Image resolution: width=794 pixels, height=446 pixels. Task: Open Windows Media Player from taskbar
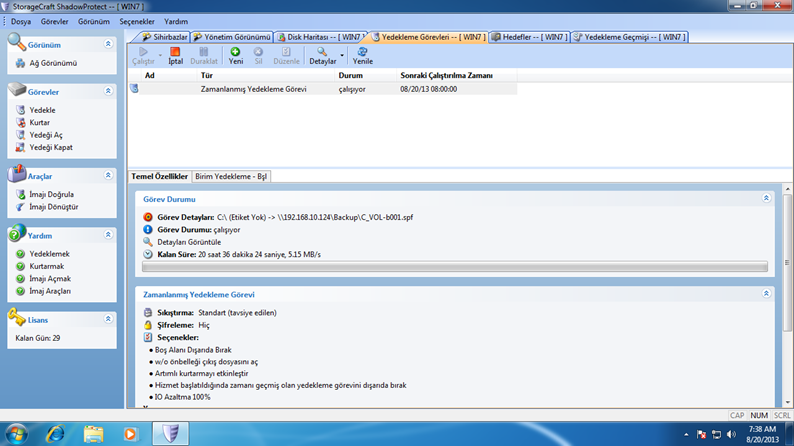point(130,434)
